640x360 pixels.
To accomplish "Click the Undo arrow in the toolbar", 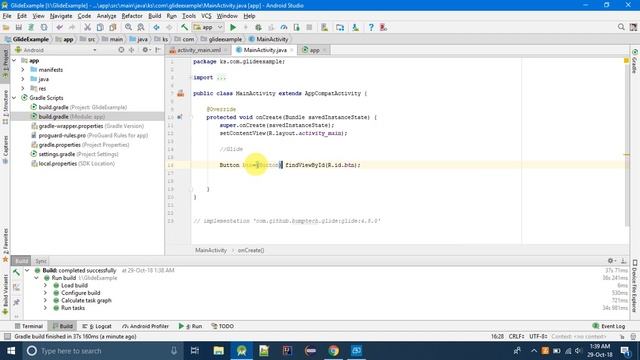I will pos(60,27).
